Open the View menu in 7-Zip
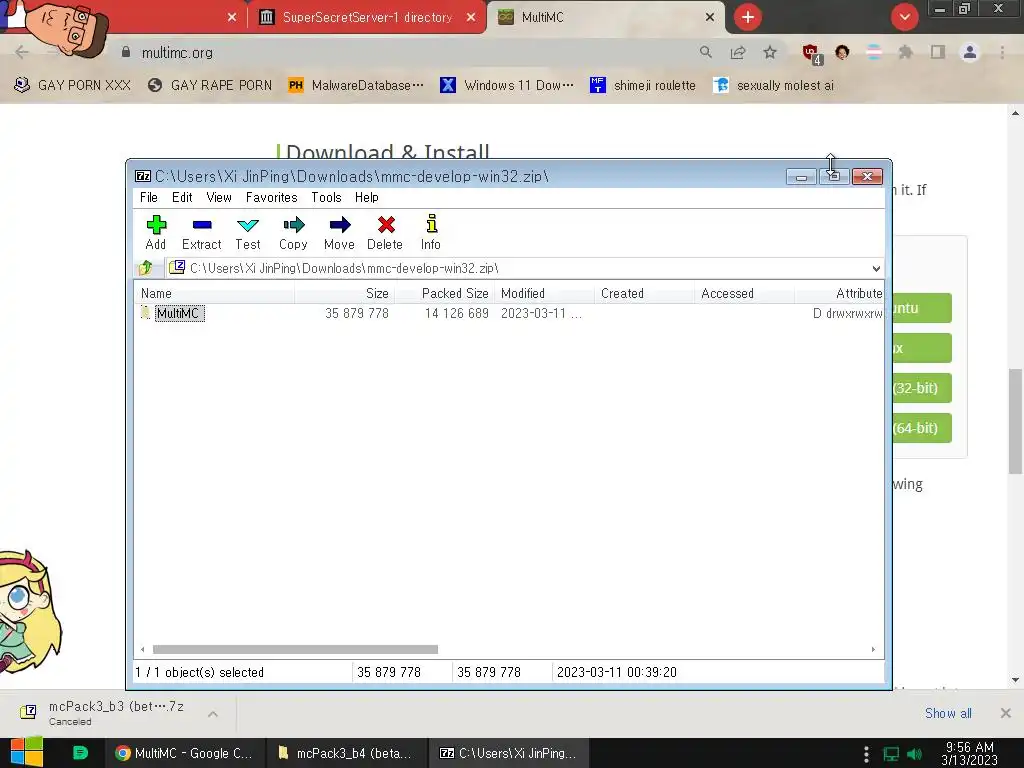1024x768 pixels. tap(219, 197)
